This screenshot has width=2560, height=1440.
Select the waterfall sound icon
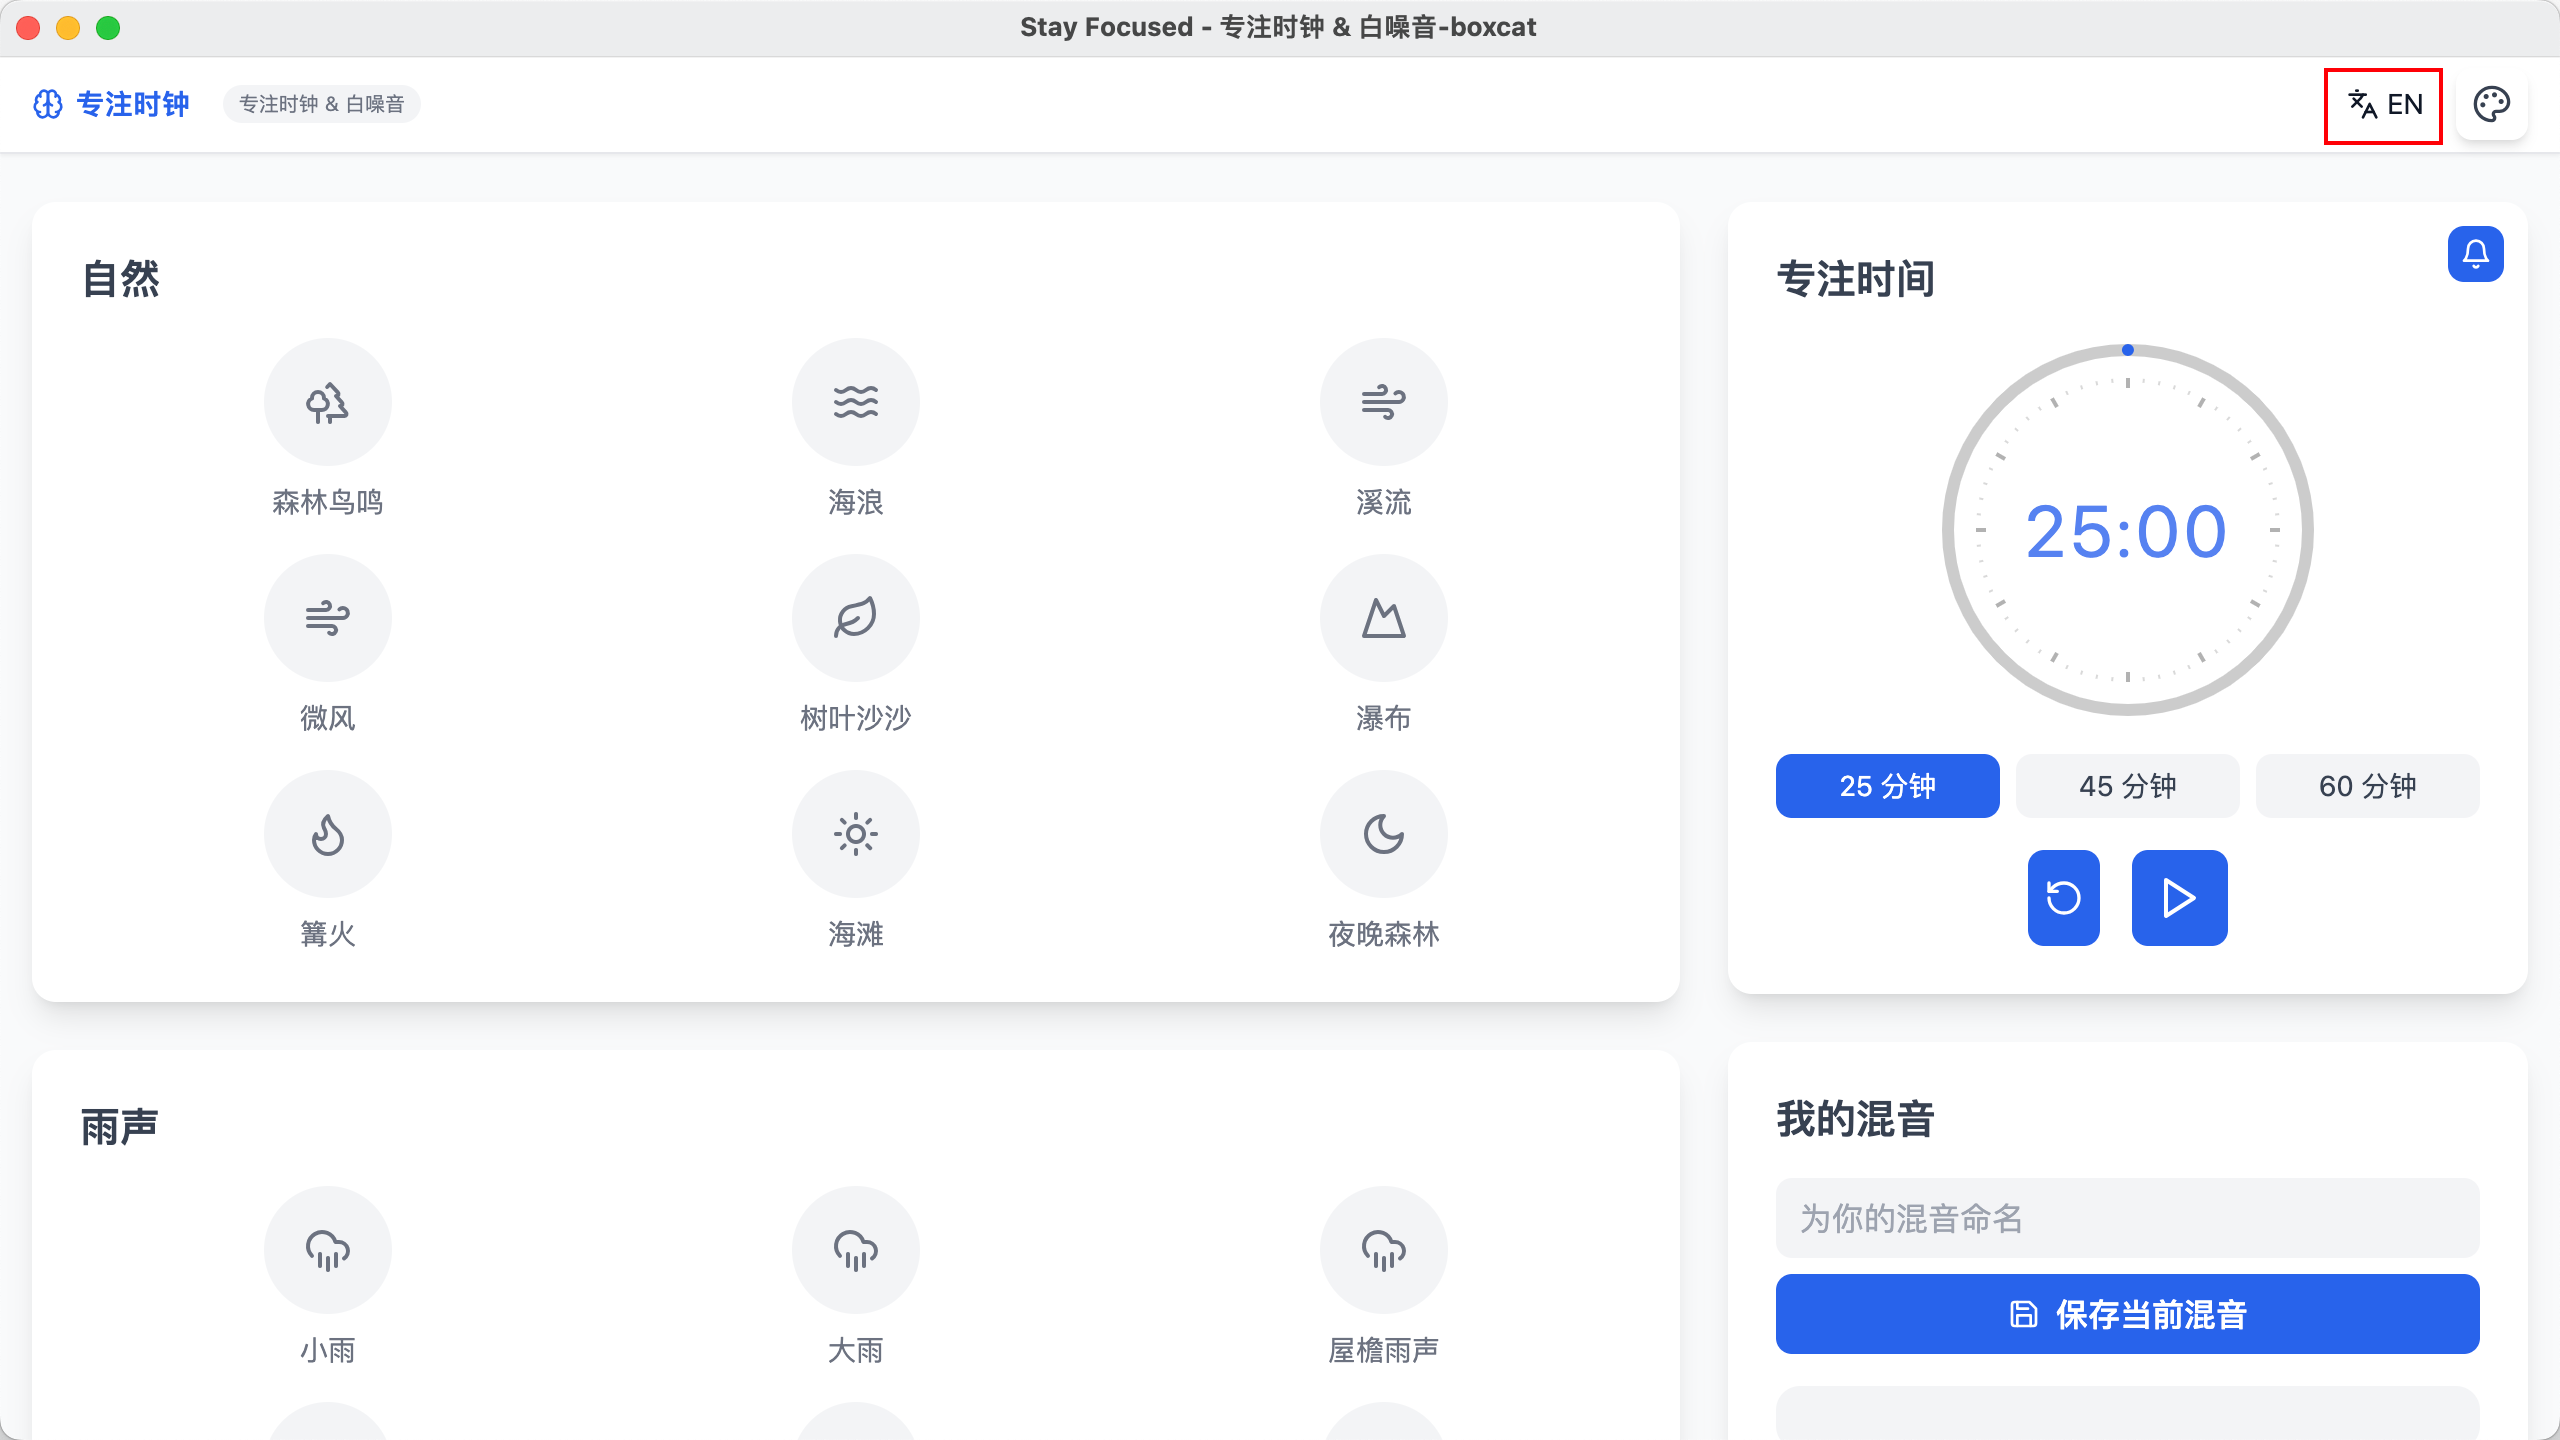point(1384,618)
